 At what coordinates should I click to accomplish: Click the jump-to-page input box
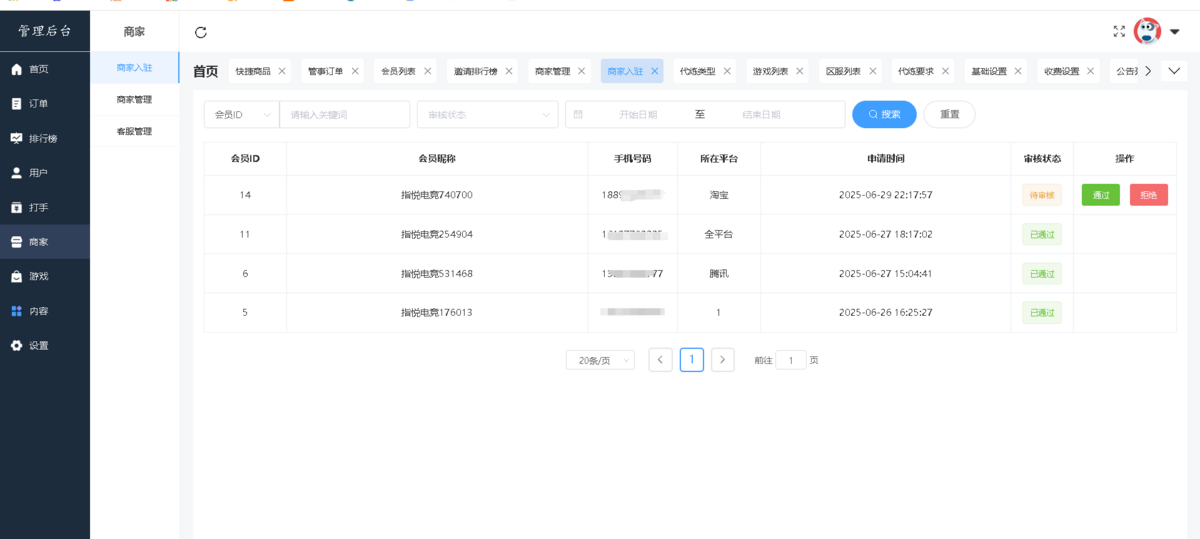point(791,360)
